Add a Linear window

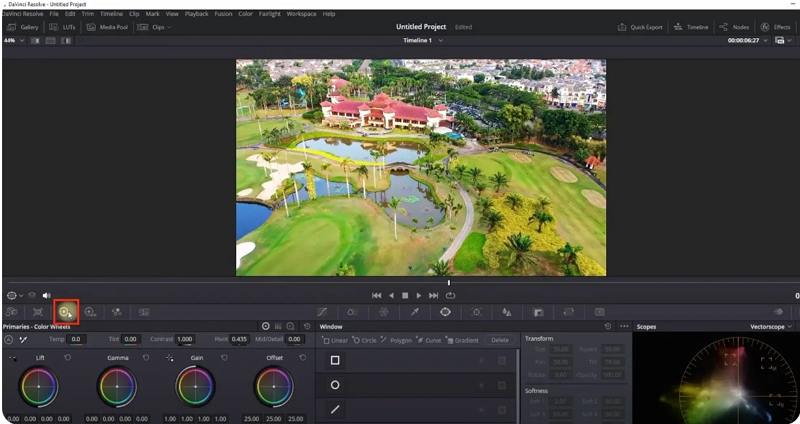coord(335,340)
